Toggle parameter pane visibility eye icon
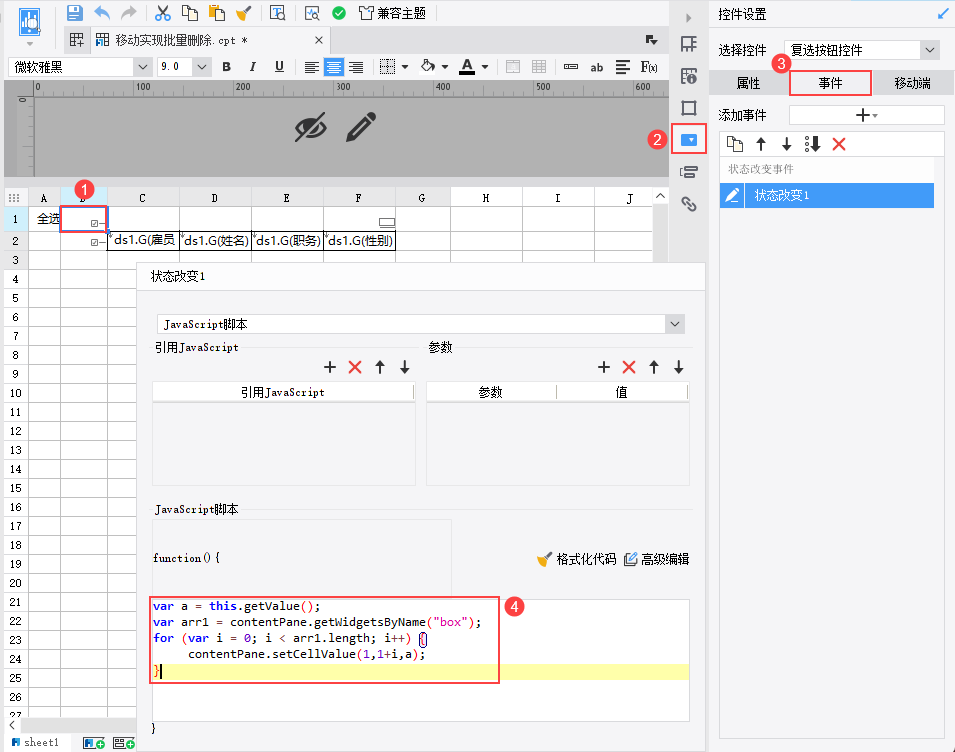 point(311,127)
